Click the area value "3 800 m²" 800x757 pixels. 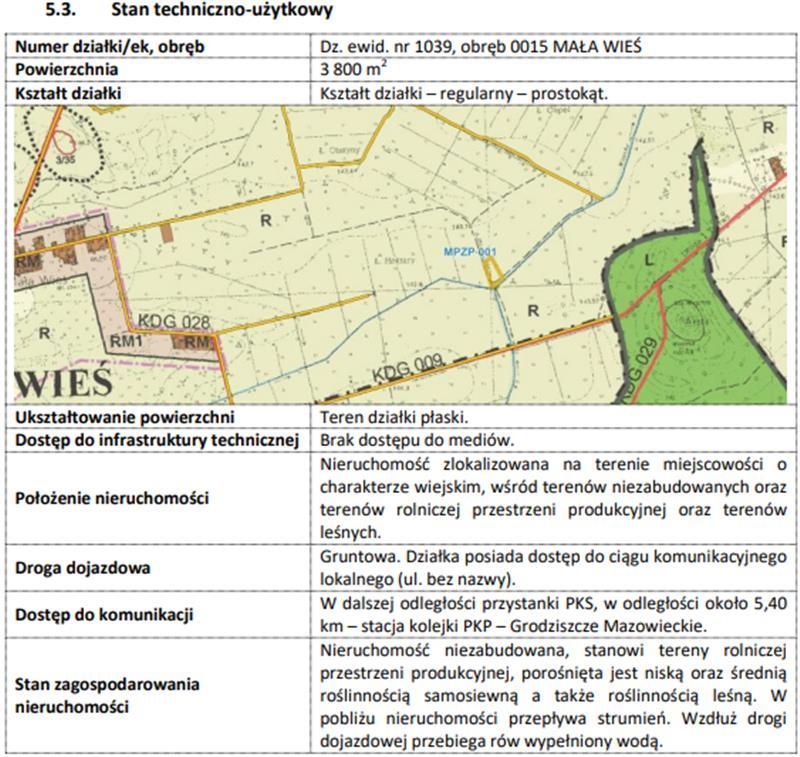point(353,68)
